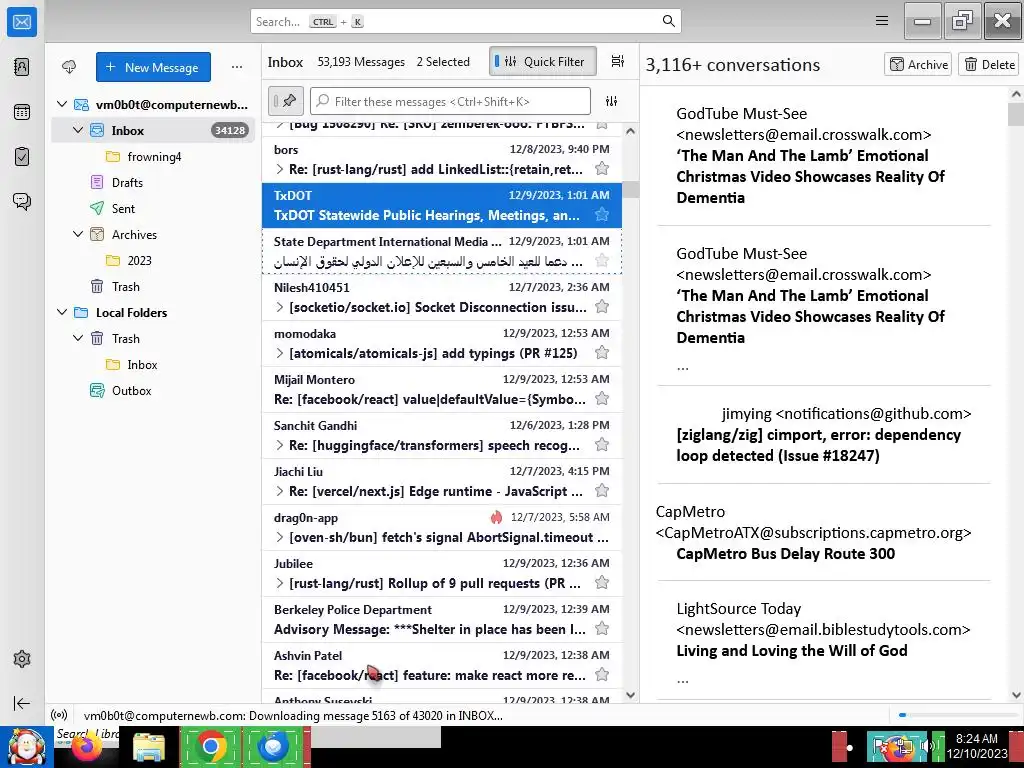
Task: Click the message list scrollbar thumb
Action: click(630, 189)
